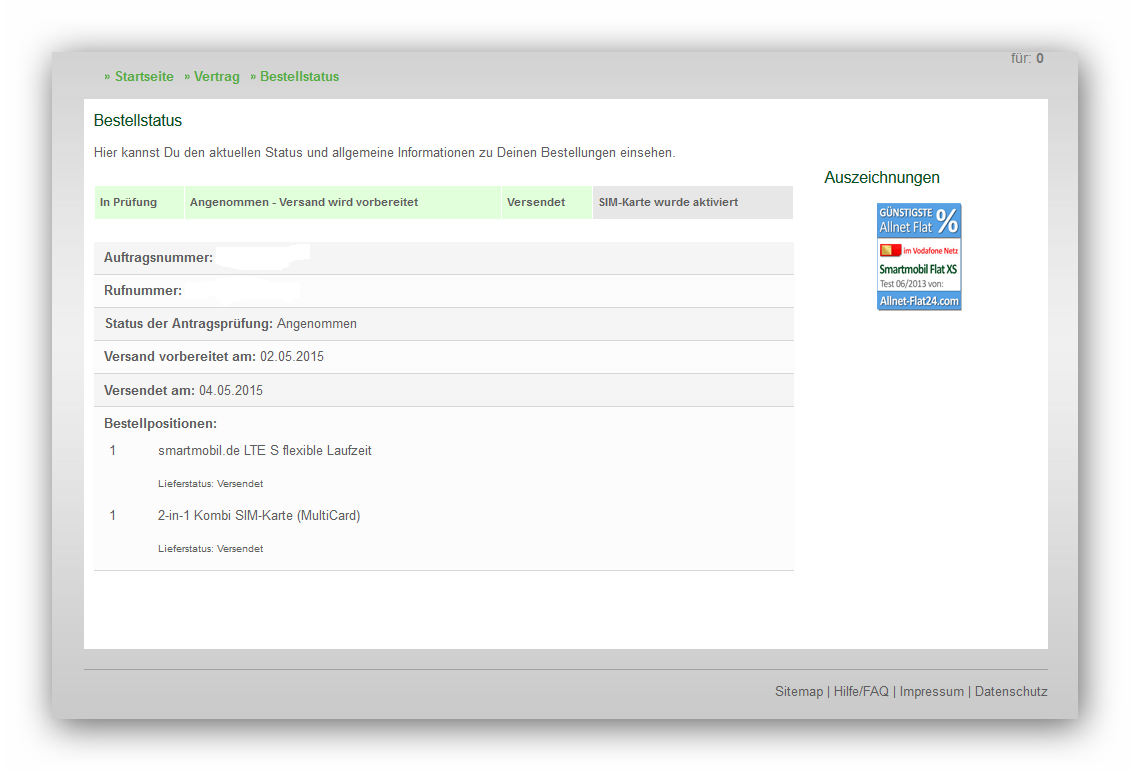
Task: Open the Startseite breadcrumb link
Action: (x=144, y=77)
